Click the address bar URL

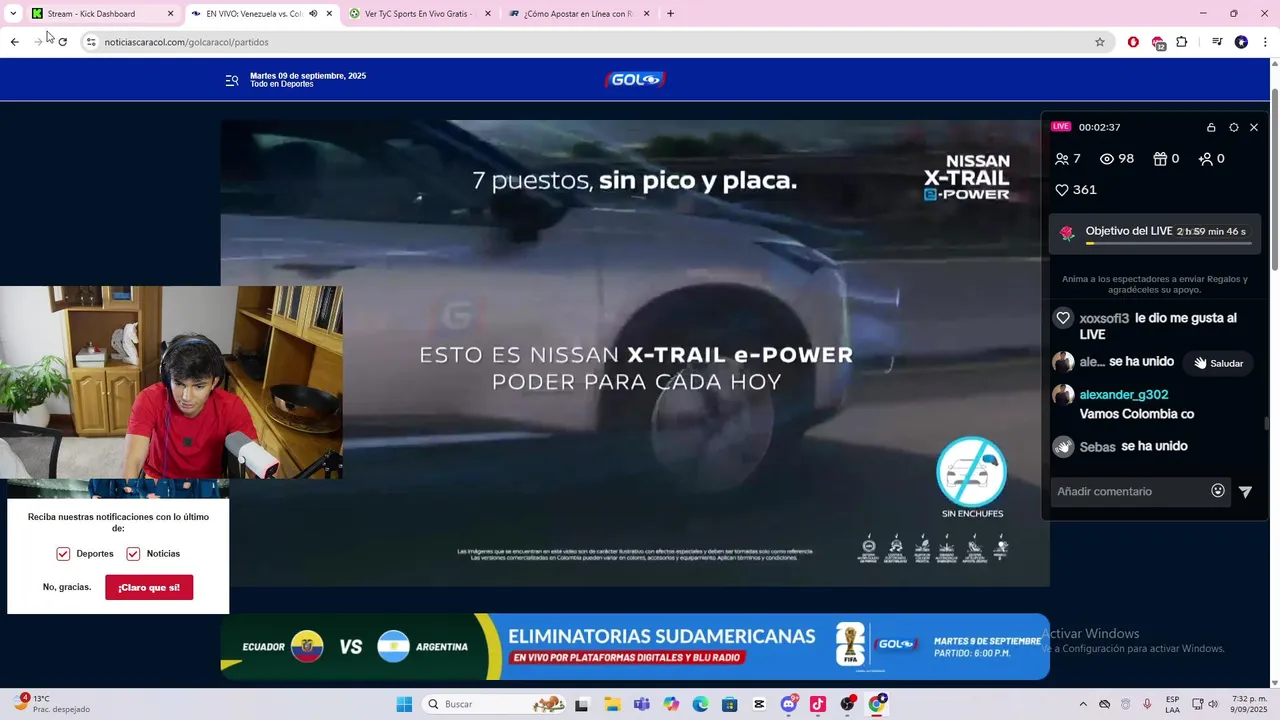pos(186,42)
